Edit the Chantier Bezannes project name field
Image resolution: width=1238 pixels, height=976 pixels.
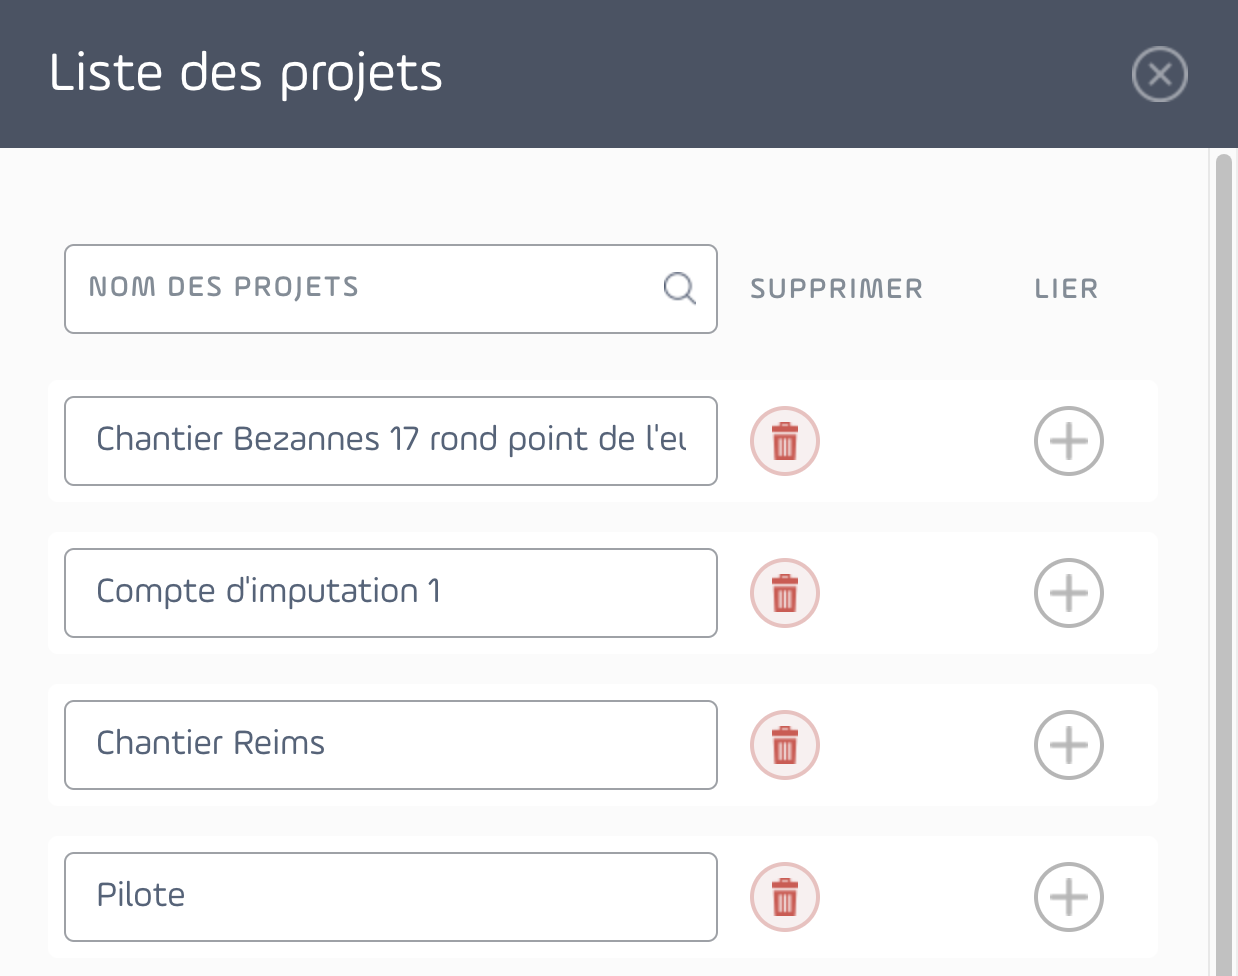[391, 441]
